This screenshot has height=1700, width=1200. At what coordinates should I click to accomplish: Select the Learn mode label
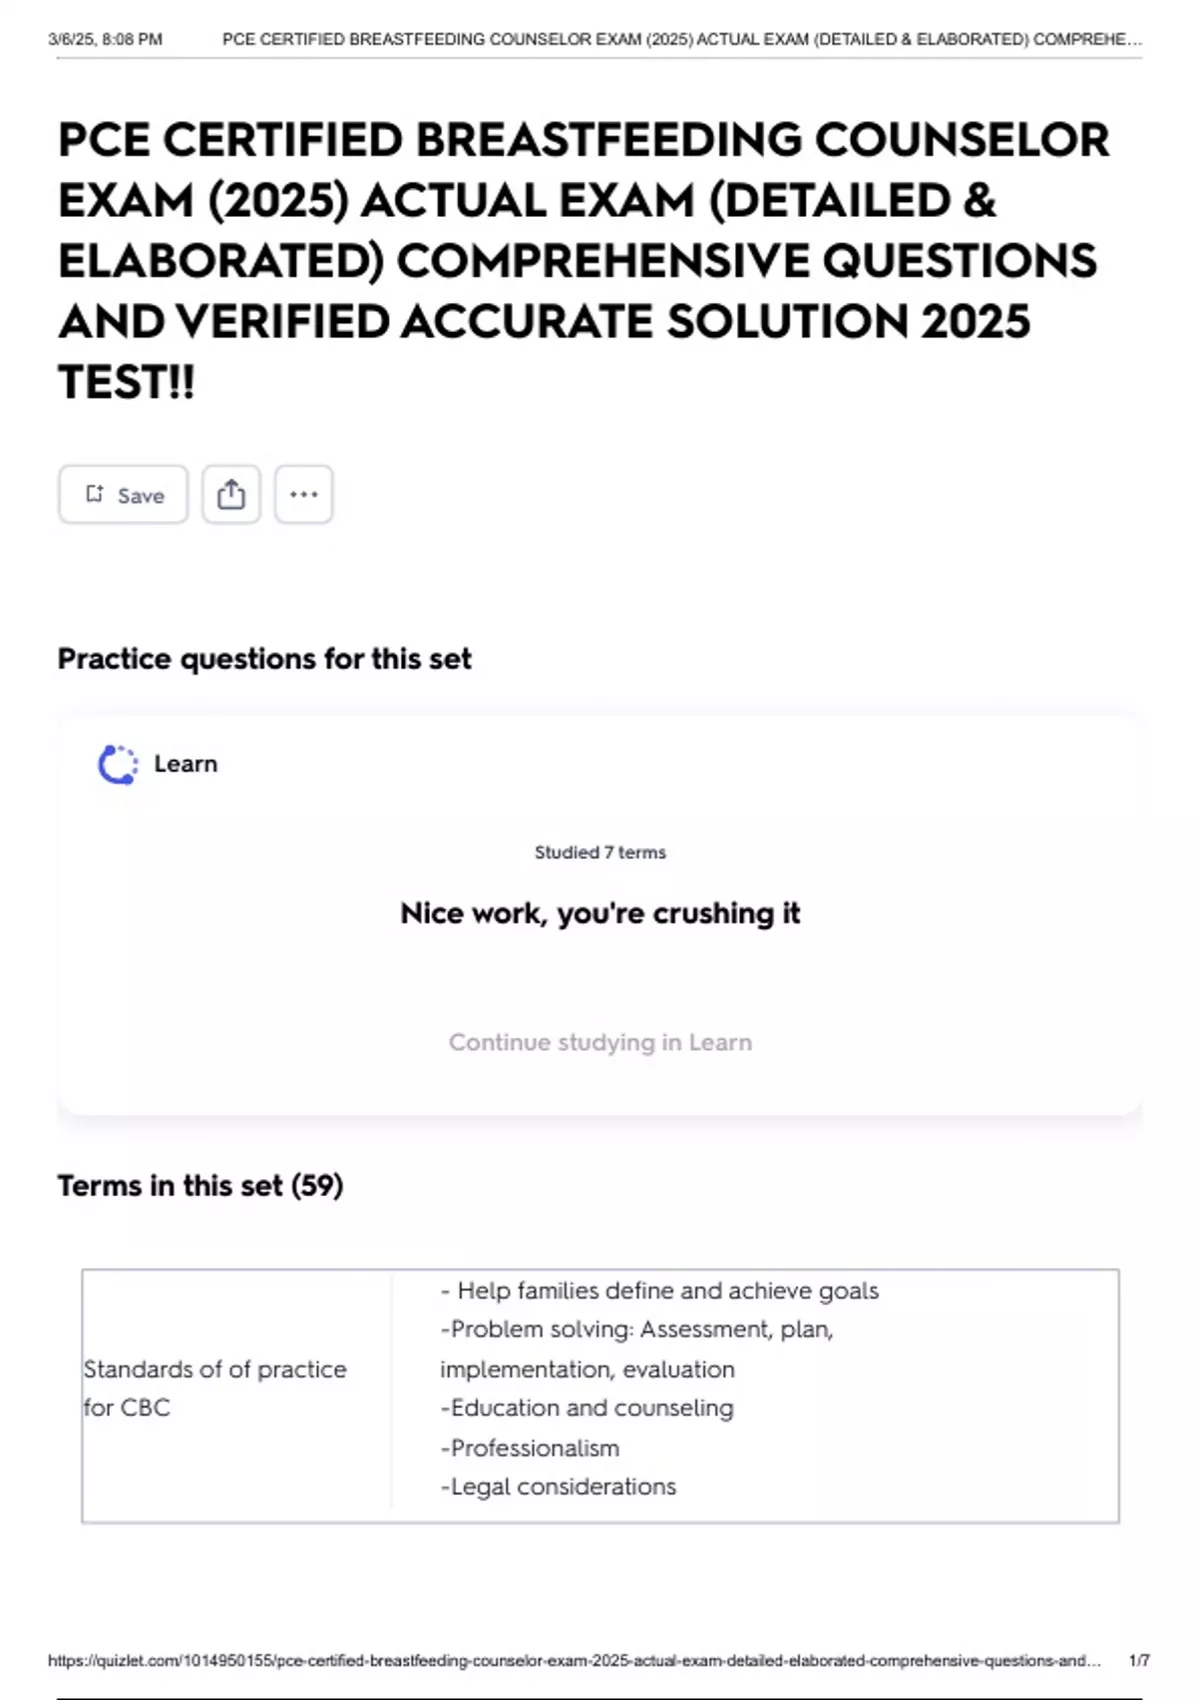click(185, 763)
